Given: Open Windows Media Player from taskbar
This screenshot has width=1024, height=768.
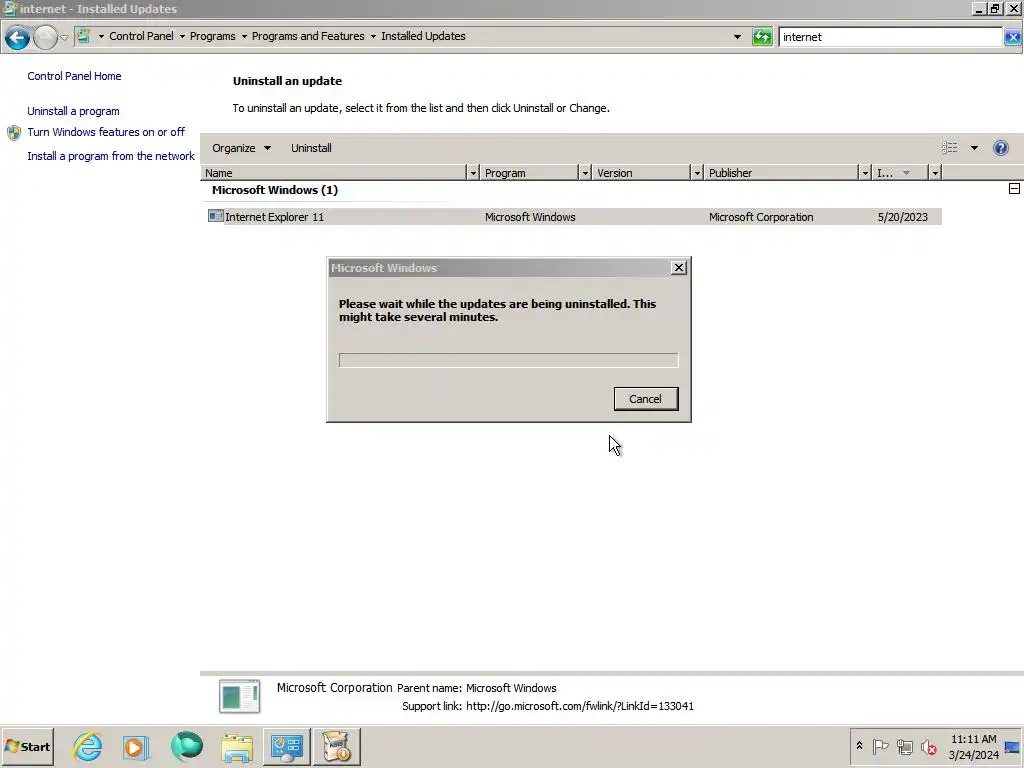Looking at the screenshot, I should click(136, 747).
